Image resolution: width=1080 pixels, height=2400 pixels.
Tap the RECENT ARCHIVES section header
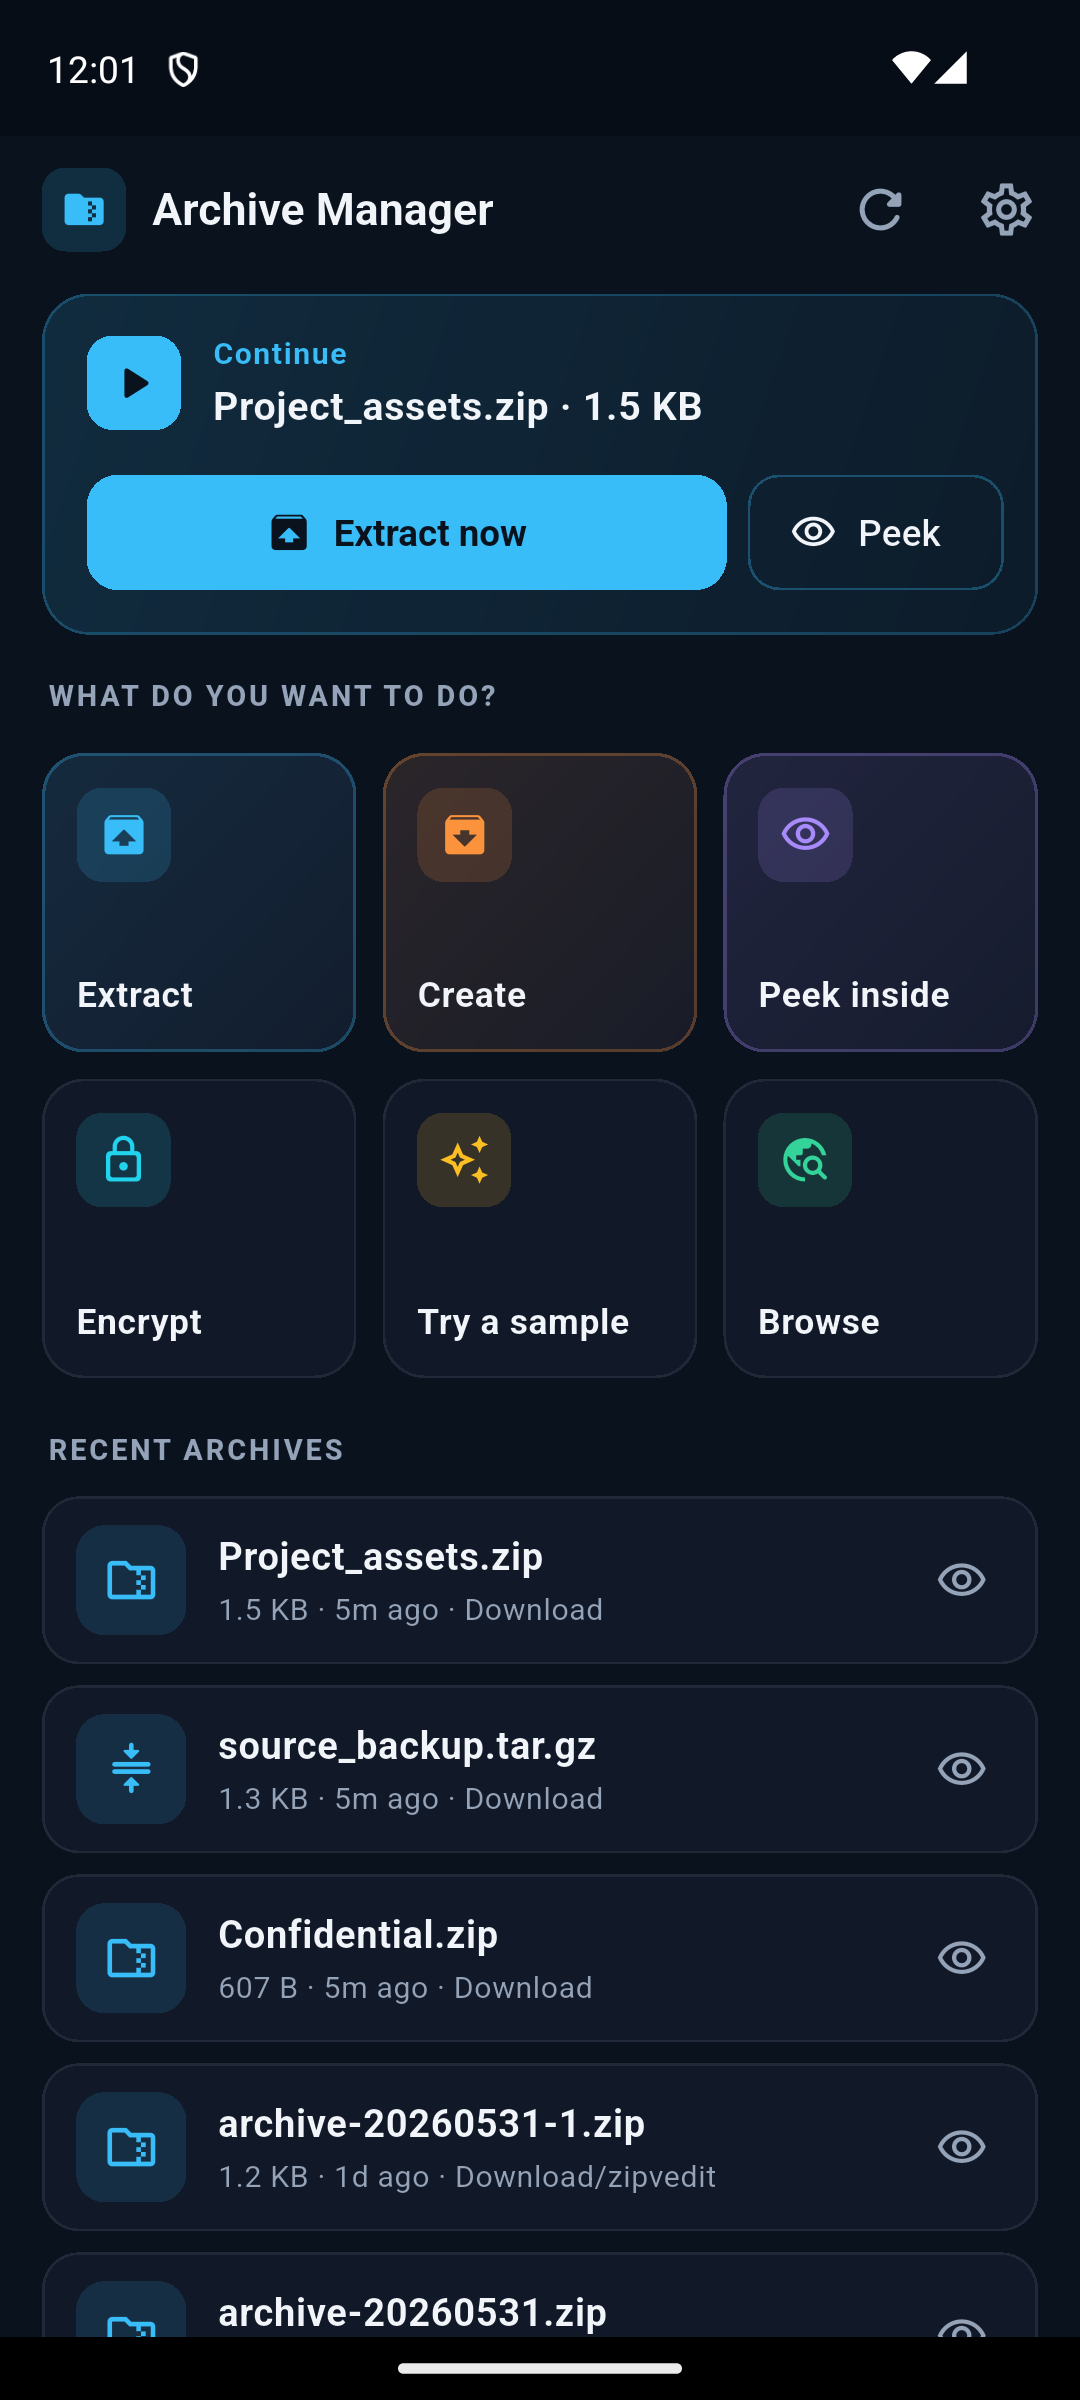[x=196, y=1450]
